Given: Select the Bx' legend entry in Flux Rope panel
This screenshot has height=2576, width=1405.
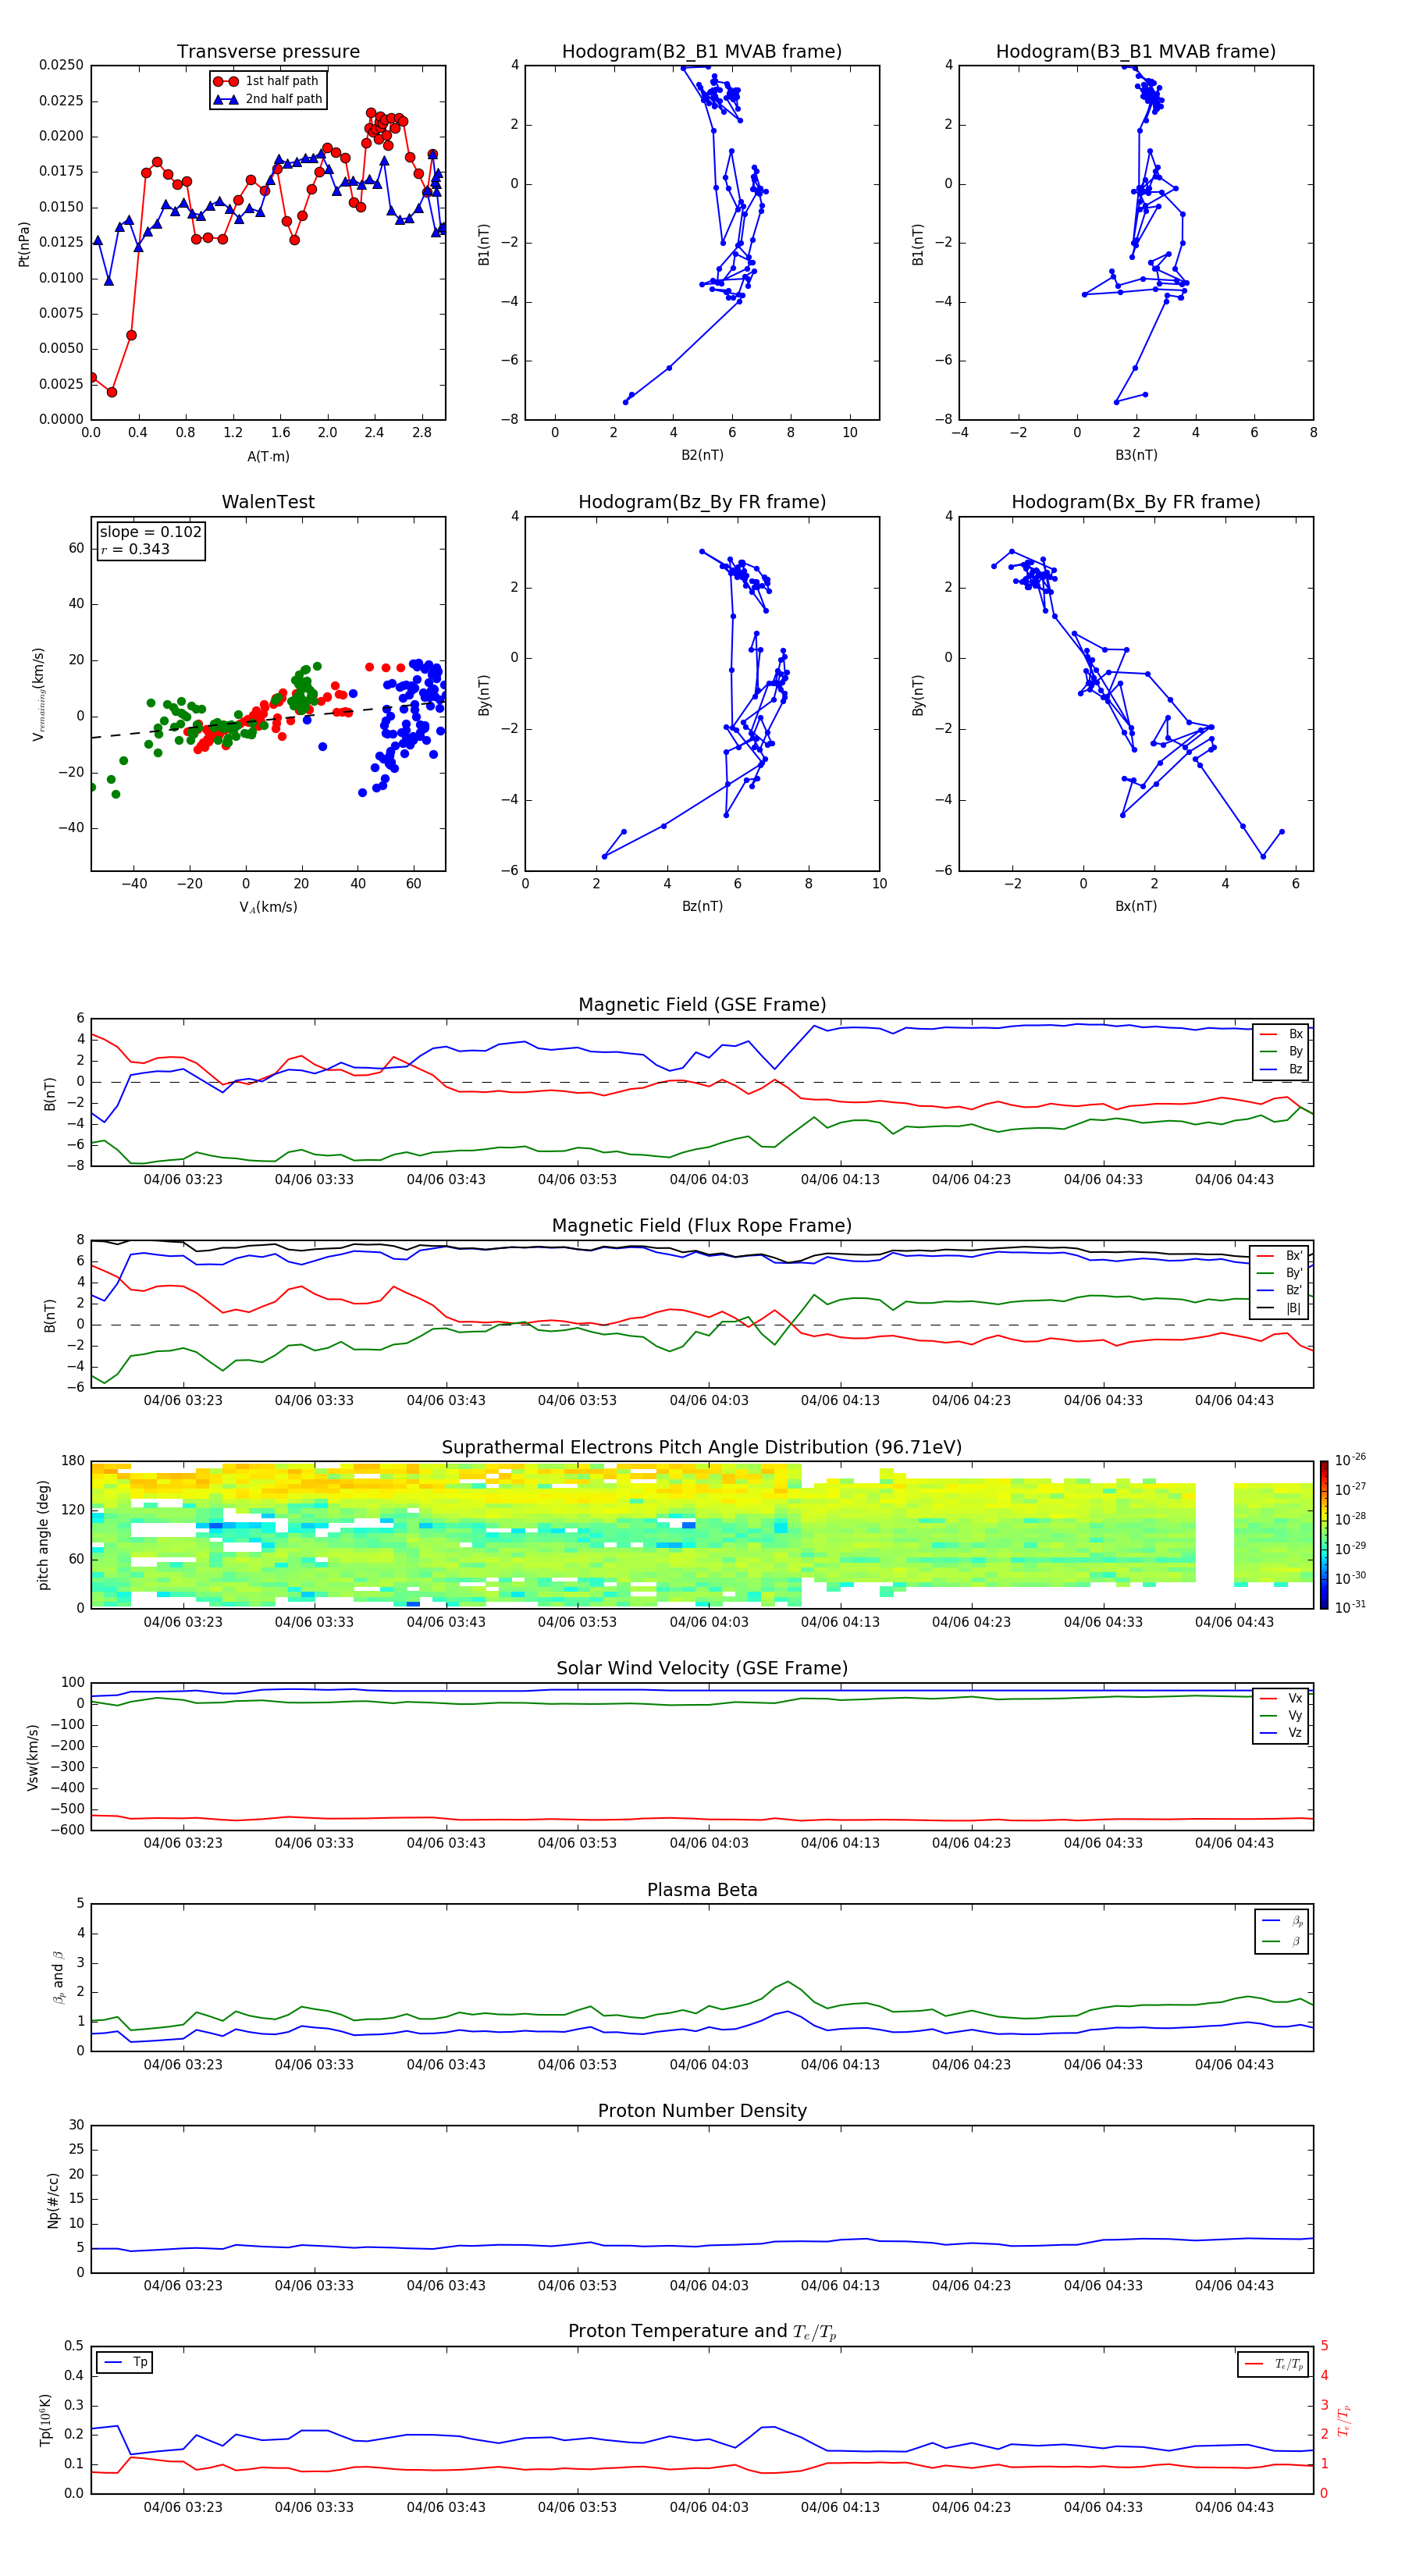Looking at the screenshot, I should click(x=1280, y=1256).
